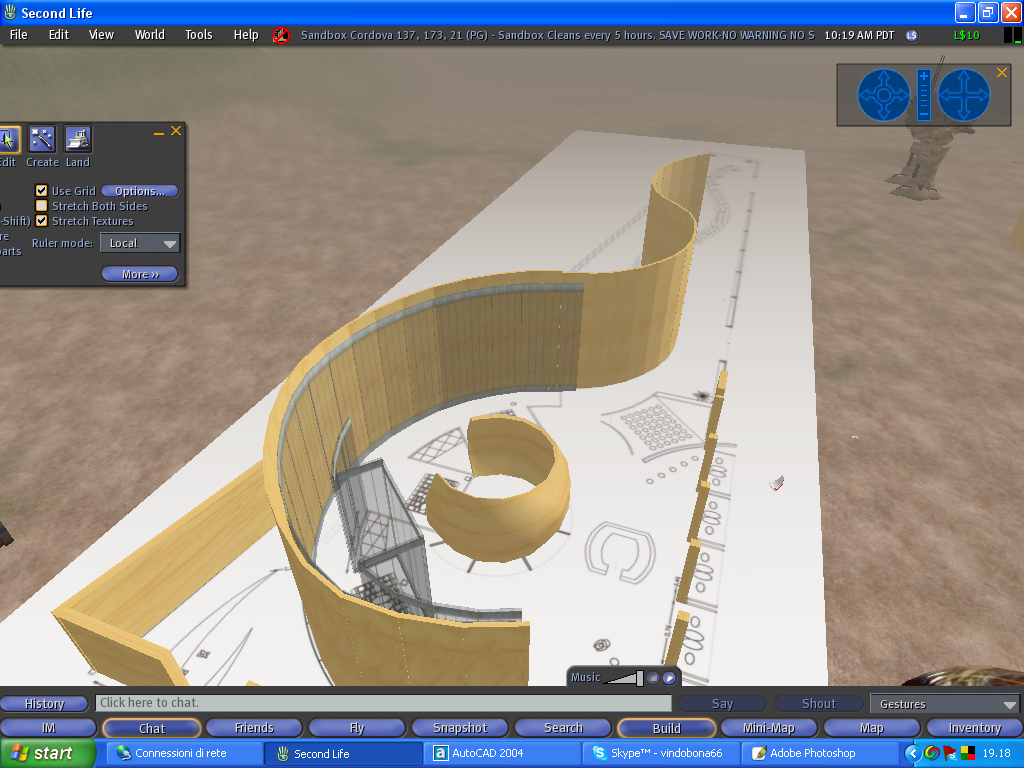
Task: Open the Ruler mode Local dropdown
Action: (140, 243)
